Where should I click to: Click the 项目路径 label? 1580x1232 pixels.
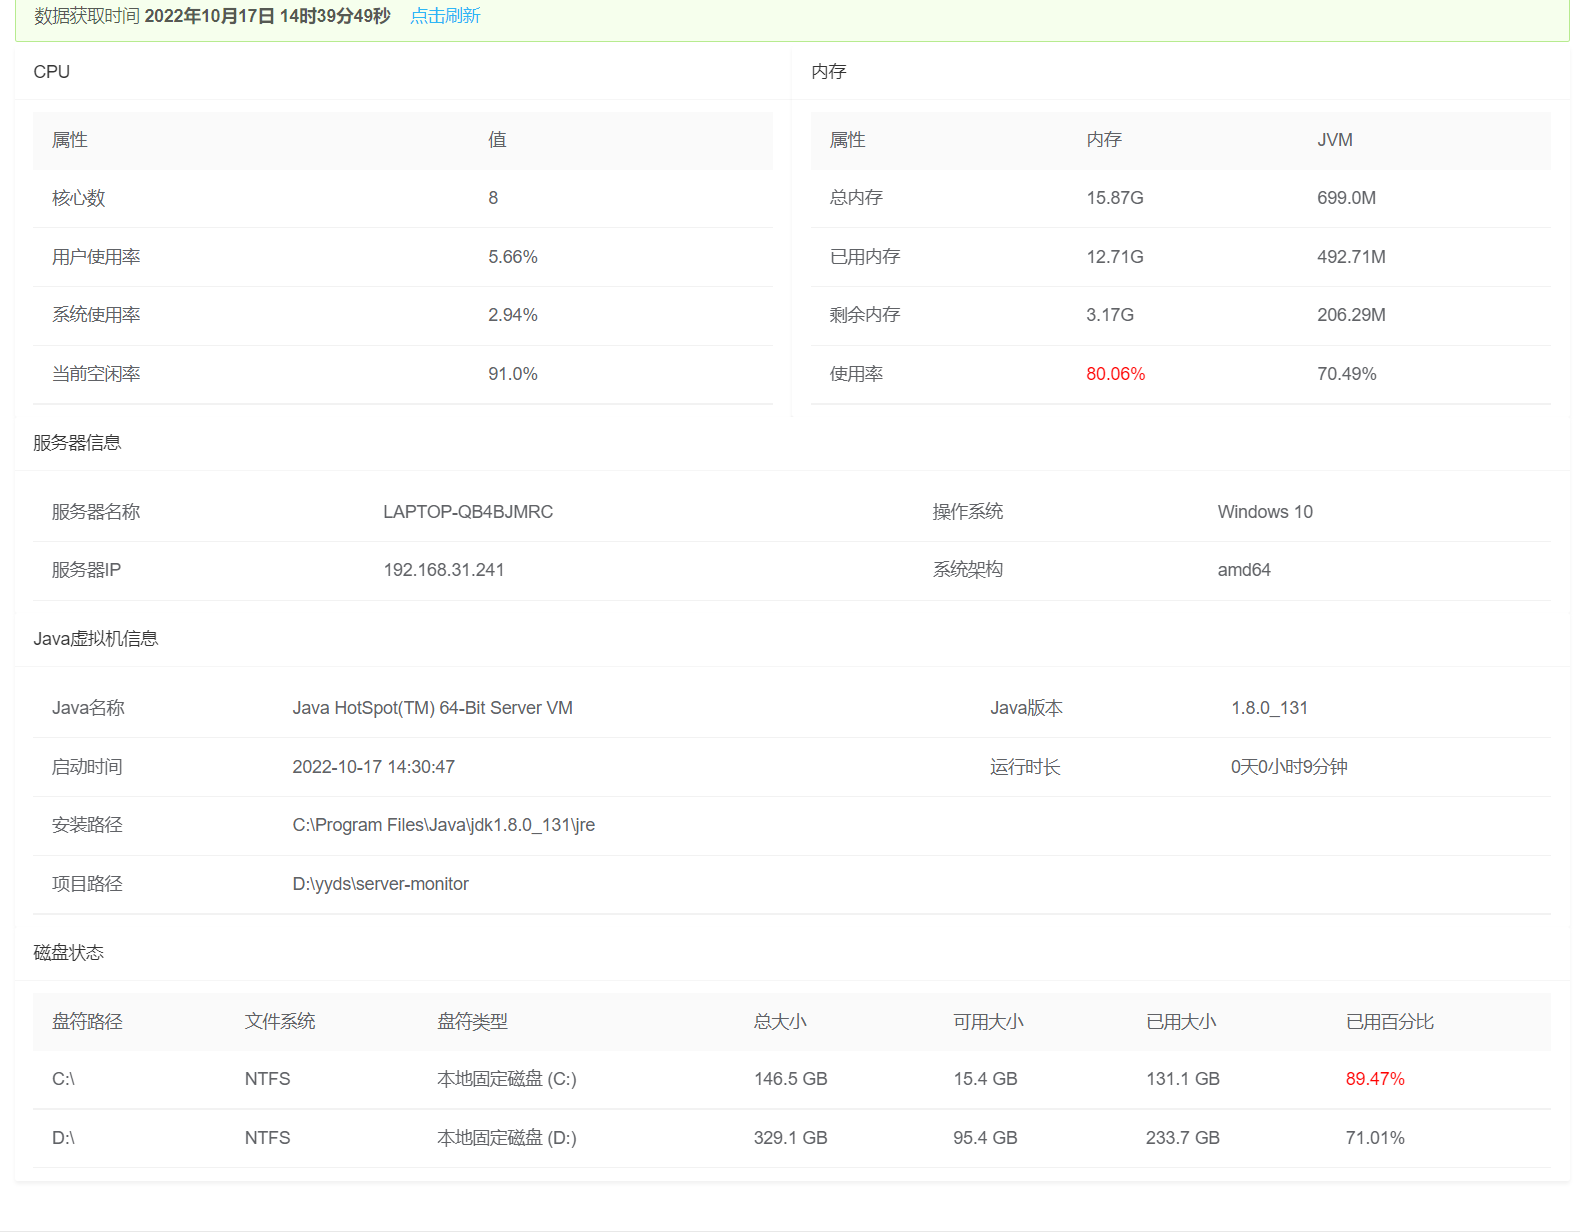tap(87, 884)
